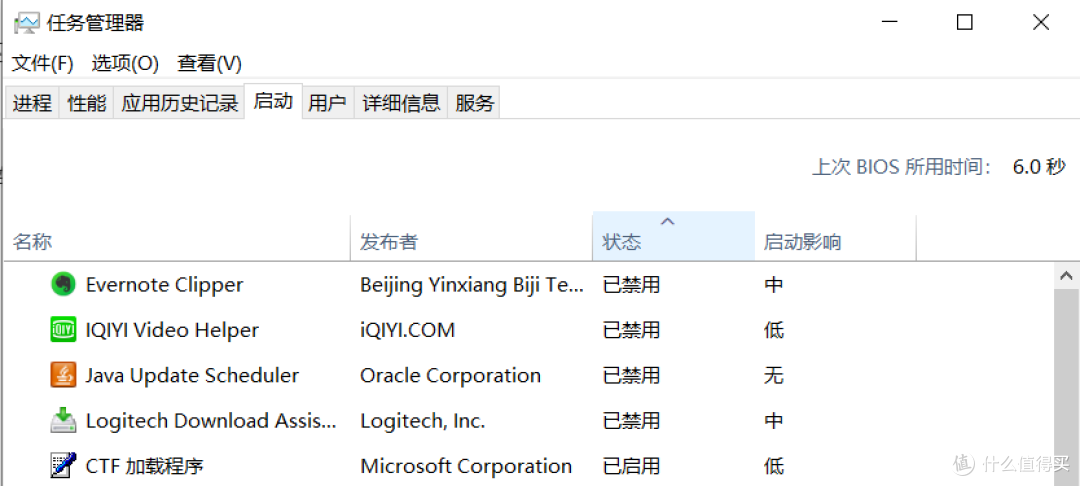This screenshot has width=1080, height=486.
Task: Switch to the 详细信息 tab
Action: click(402, 103)
